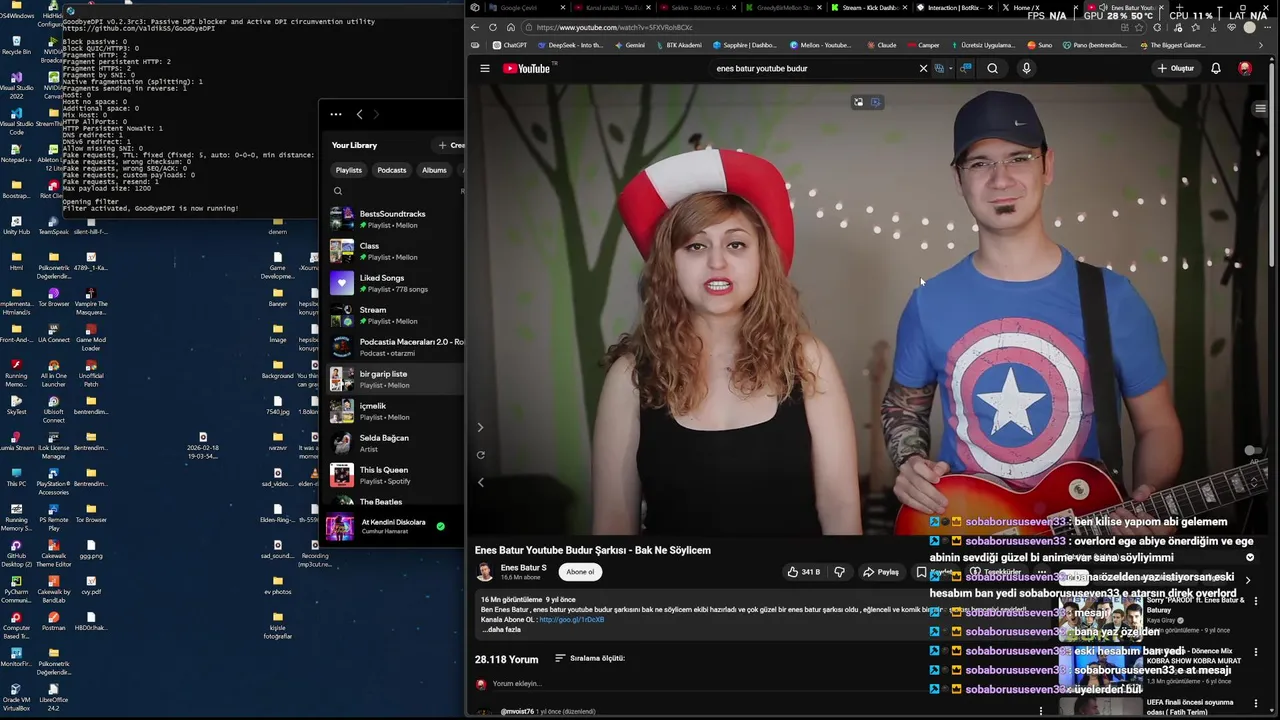Open the Sıralama ölçütü sort dropdown

590,658
